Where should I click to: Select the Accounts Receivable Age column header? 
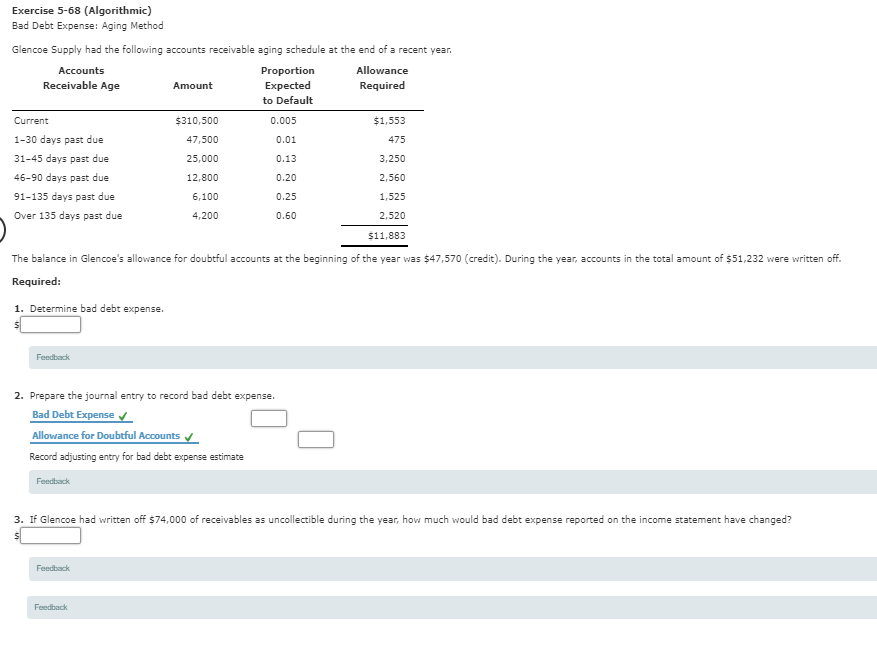click(81, 78)
